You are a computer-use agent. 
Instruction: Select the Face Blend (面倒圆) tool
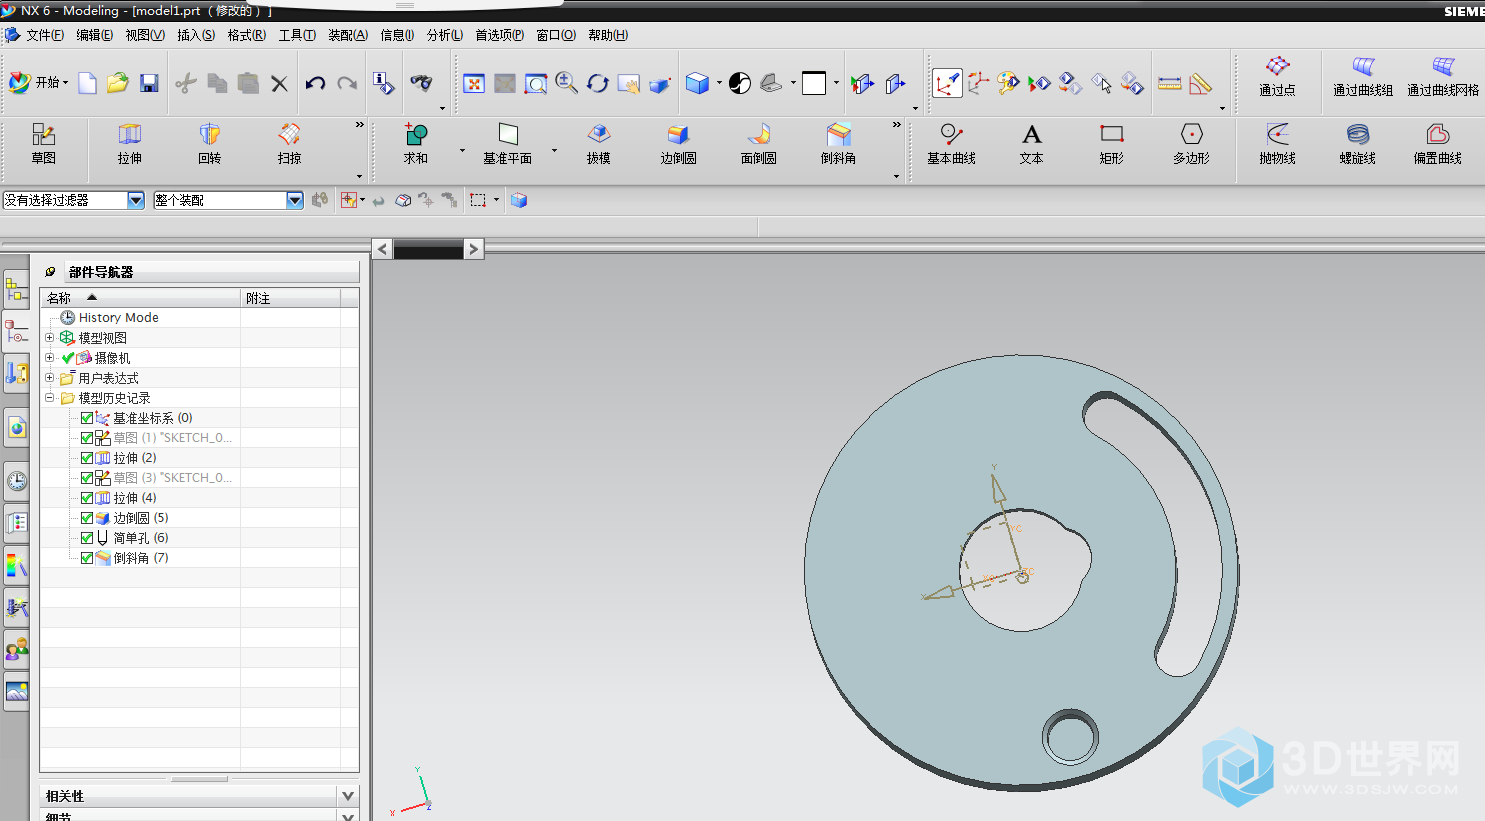point(758,144)
